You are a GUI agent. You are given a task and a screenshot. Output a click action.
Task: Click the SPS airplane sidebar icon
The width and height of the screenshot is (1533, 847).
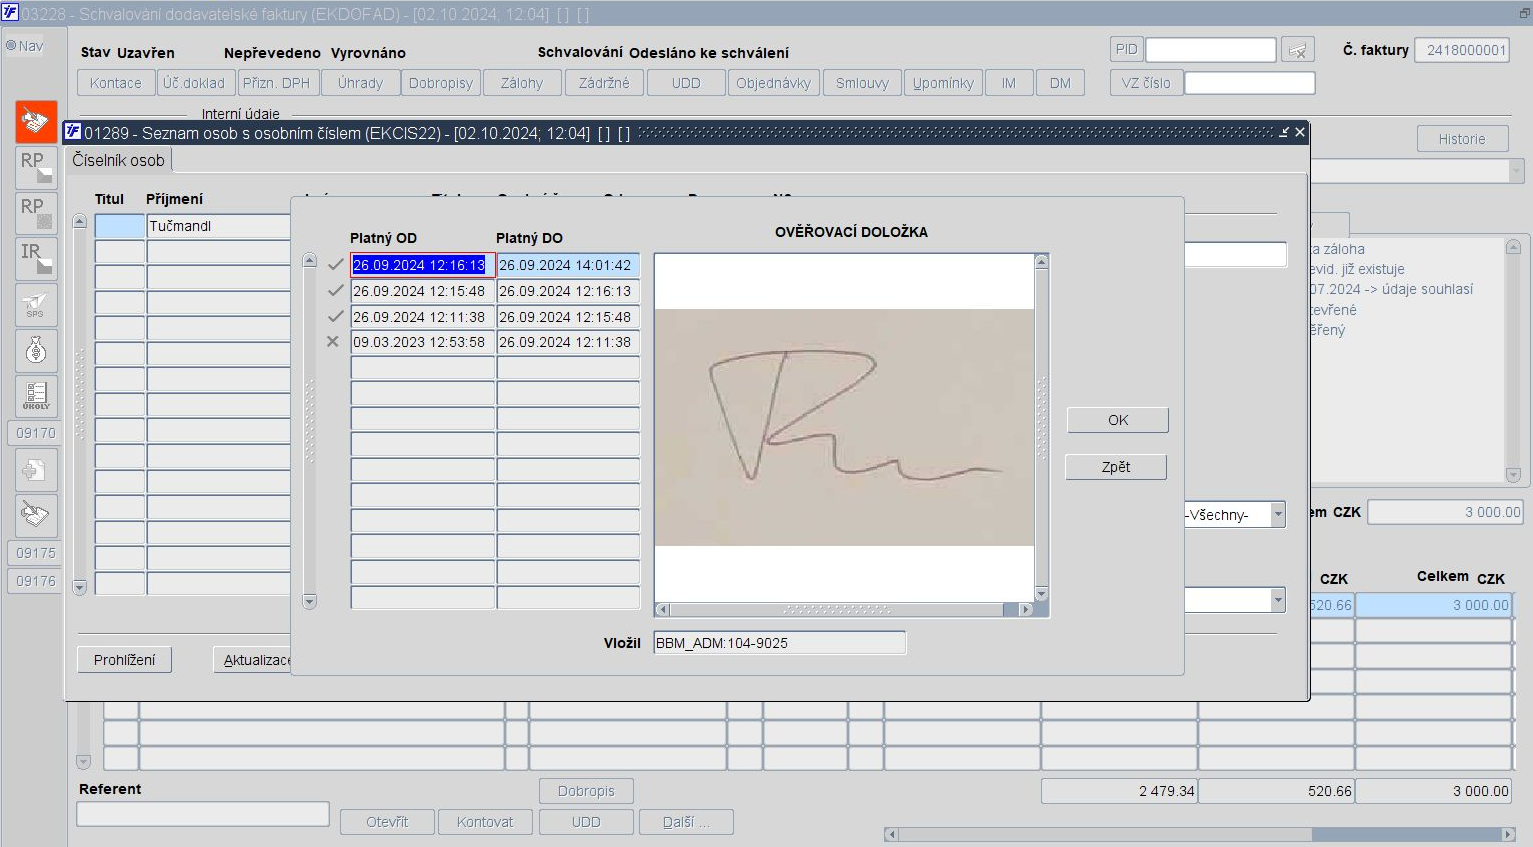[36, 305]
